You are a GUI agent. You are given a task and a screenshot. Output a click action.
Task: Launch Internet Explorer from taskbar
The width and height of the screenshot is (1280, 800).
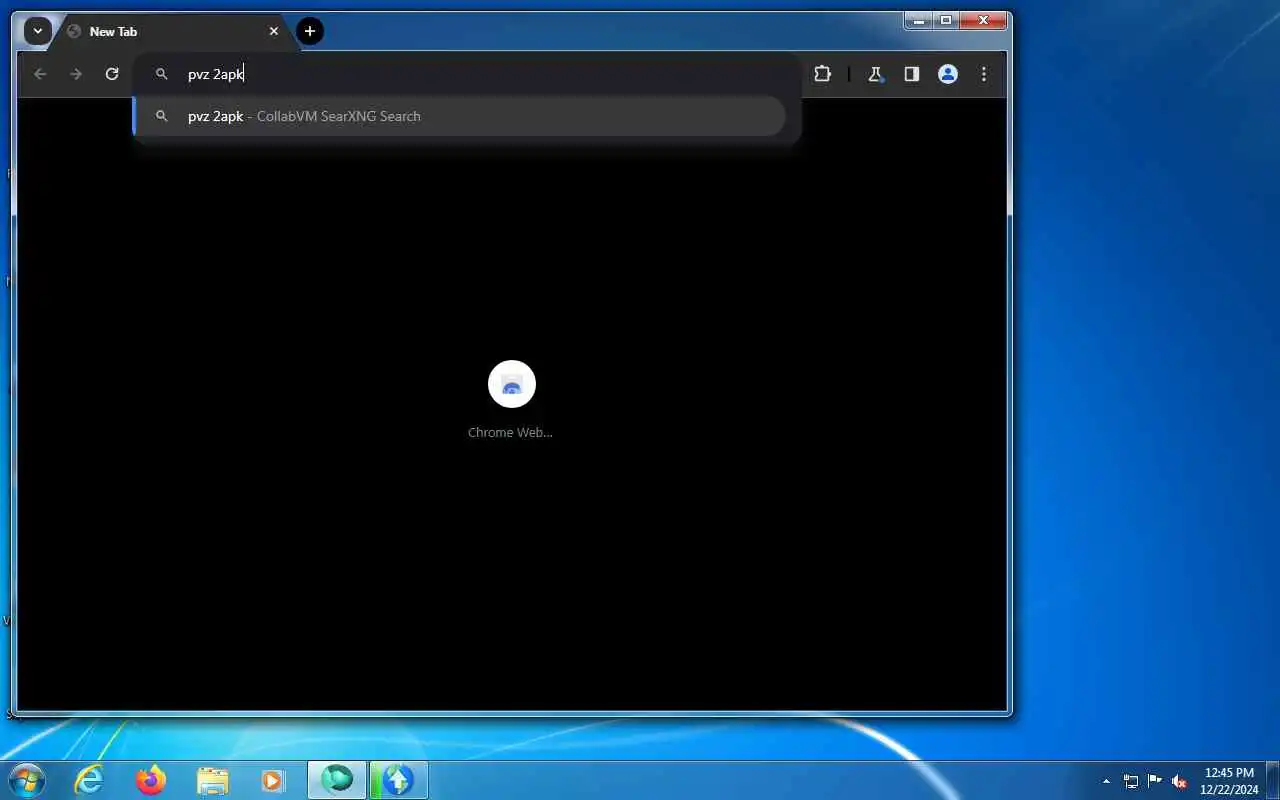pos(90,780)
